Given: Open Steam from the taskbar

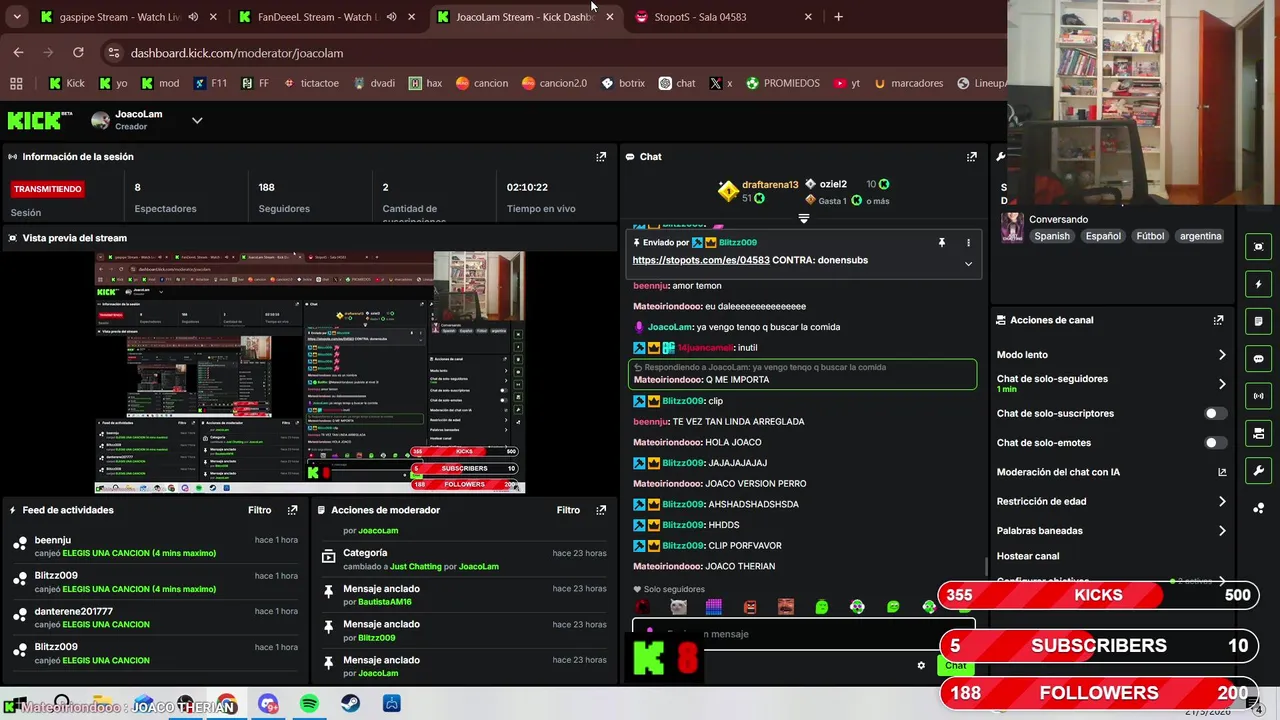Looking at the screenshot, I should pos(350,704).
